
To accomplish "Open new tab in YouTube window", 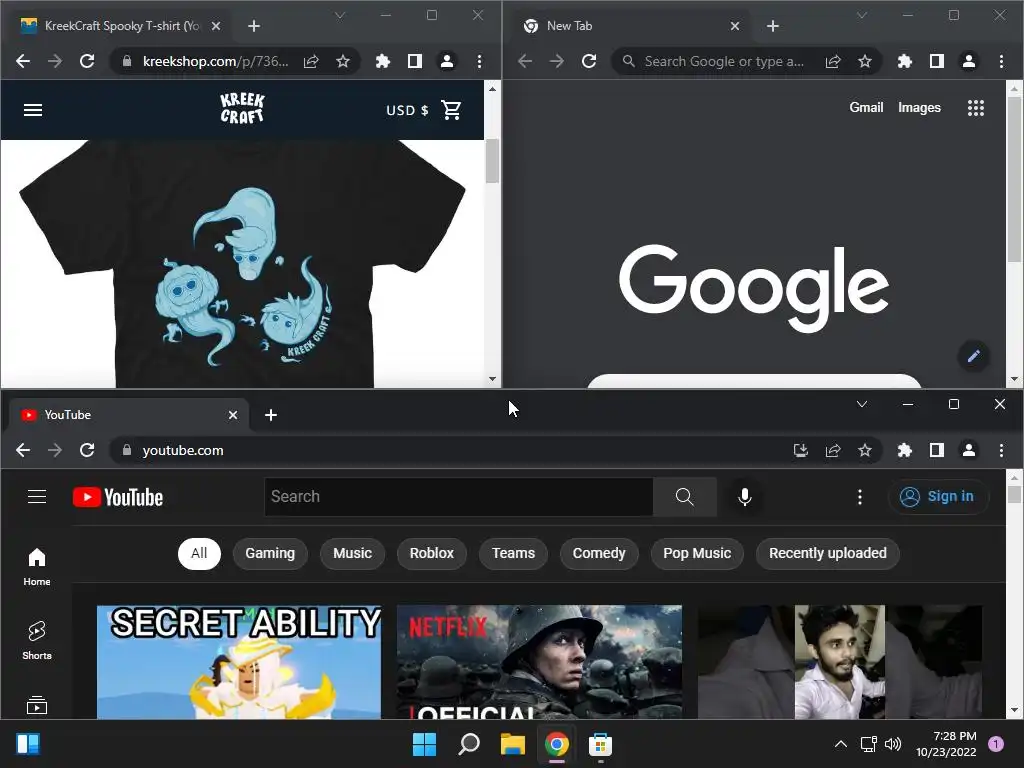I will 271,415.
